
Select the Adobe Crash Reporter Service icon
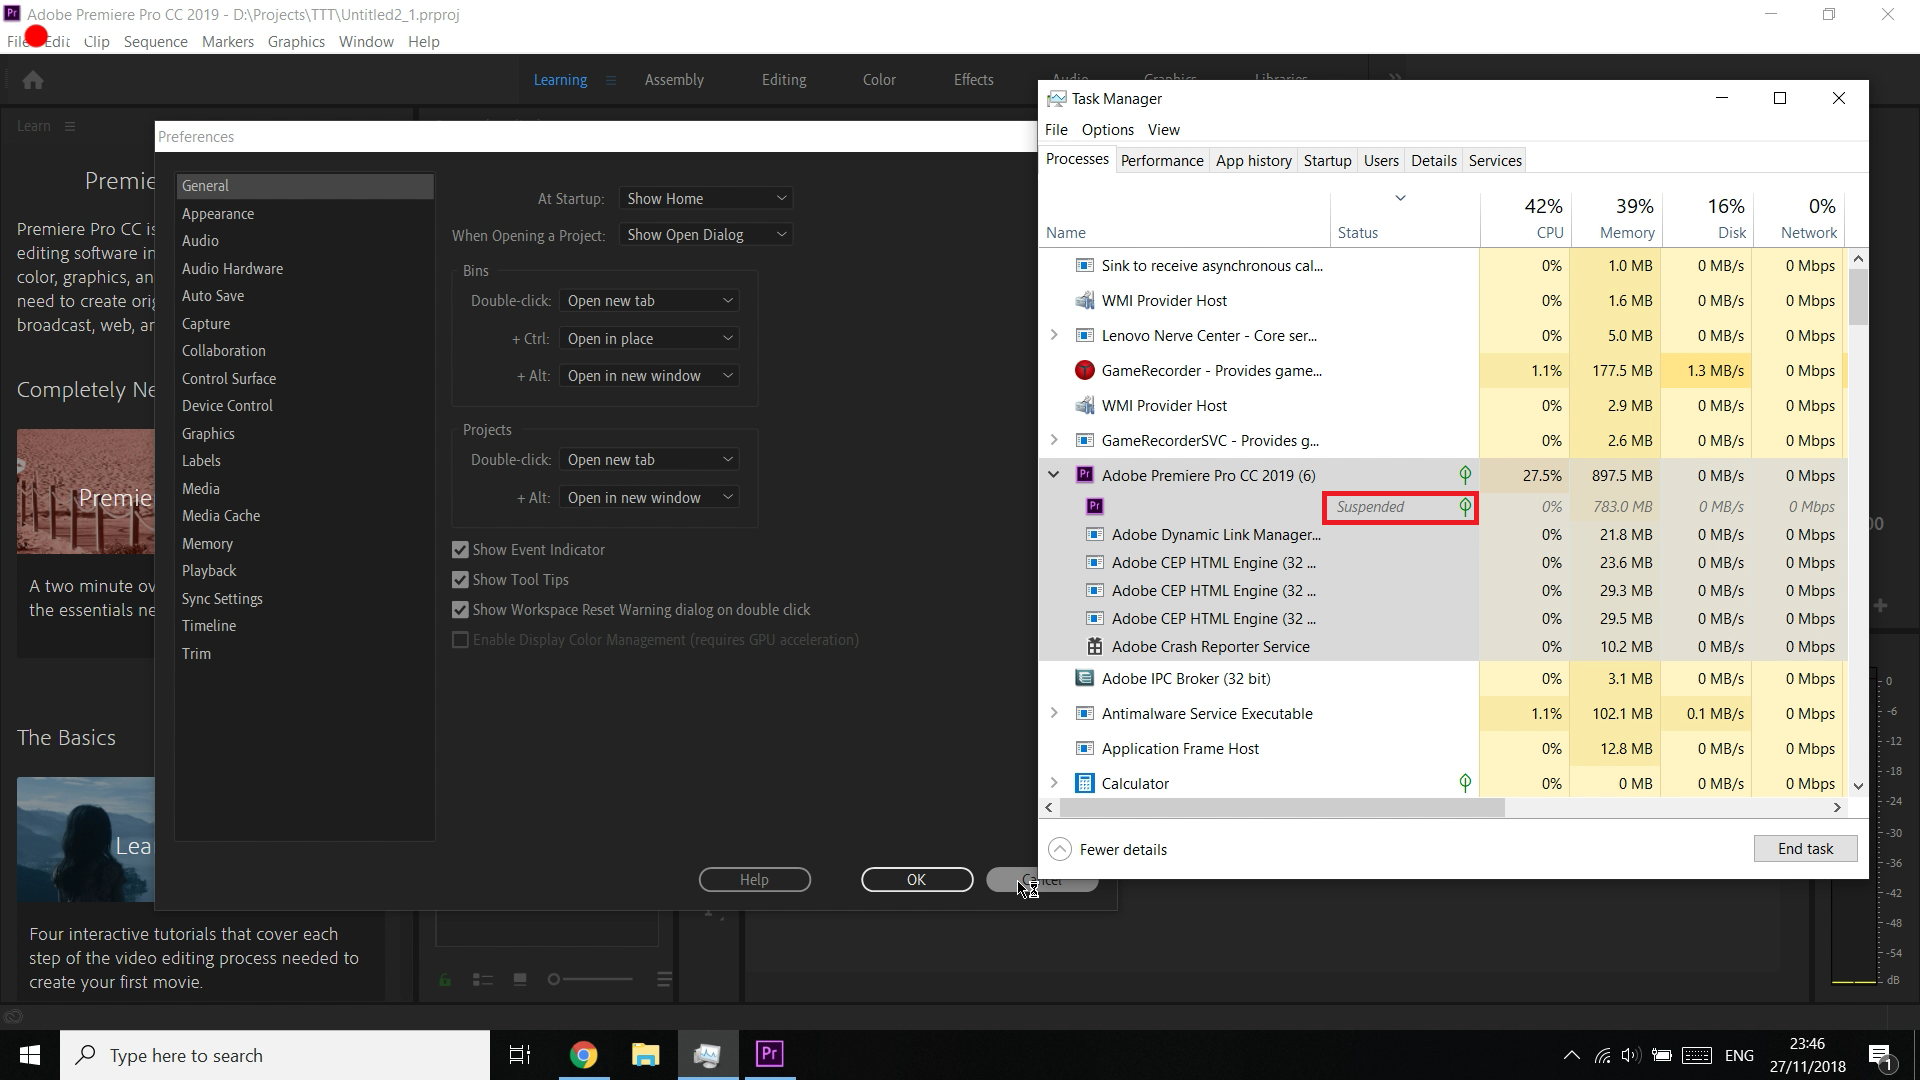click(1095, 646)
